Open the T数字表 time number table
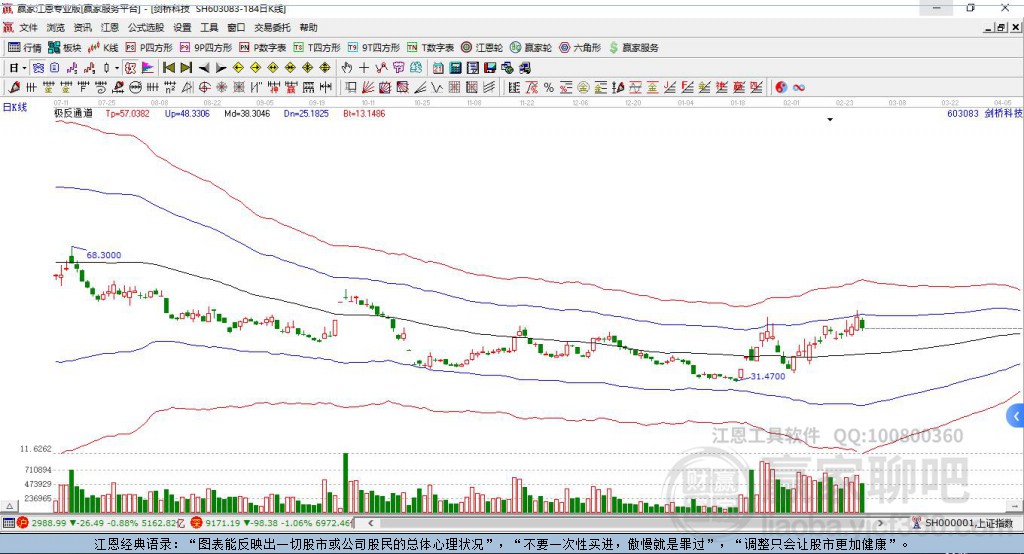Screen dimensions: 1024x554 coord(430,48)
